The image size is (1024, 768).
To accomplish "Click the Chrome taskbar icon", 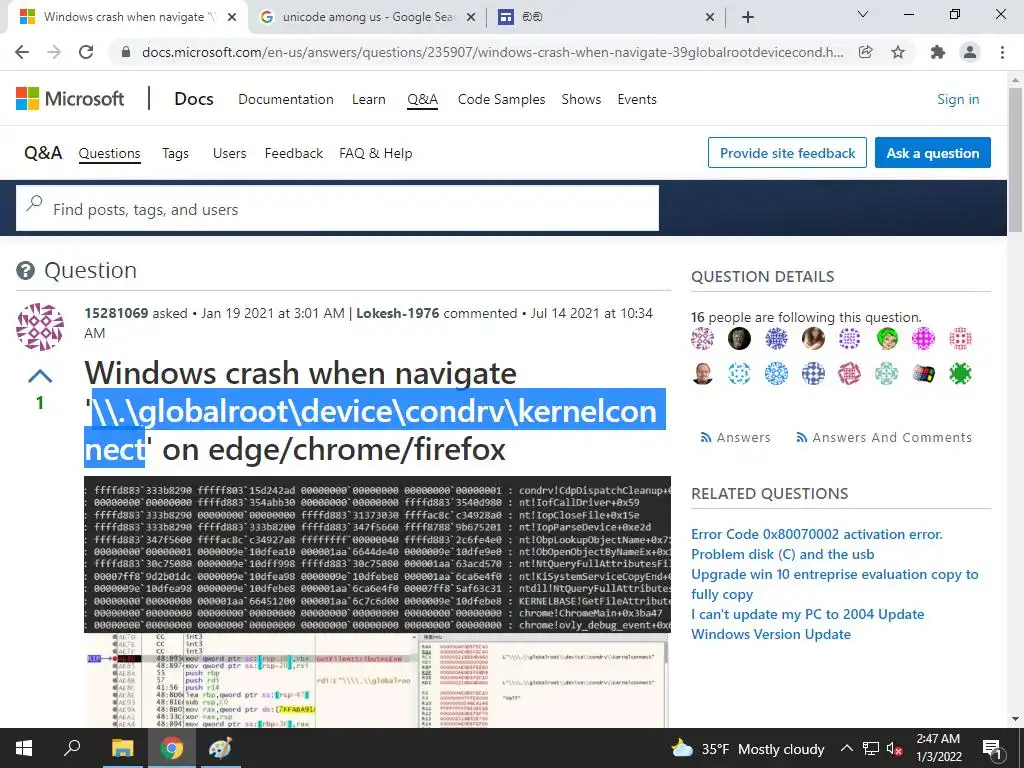I will click(x=172, y=748).
